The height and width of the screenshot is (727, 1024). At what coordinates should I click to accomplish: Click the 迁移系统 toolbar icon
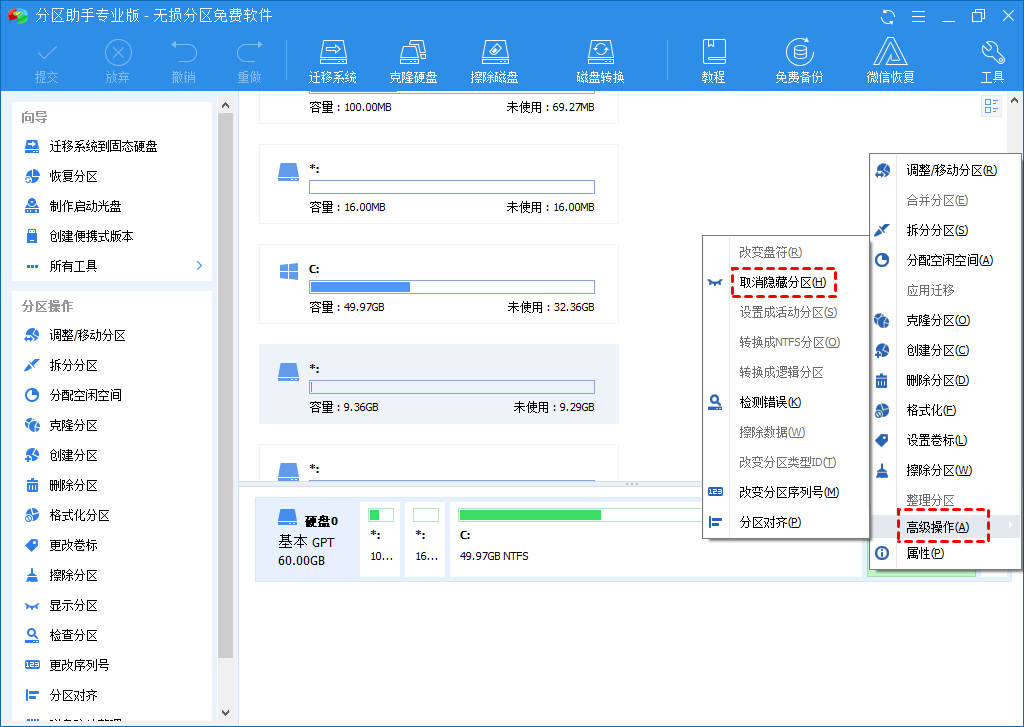click(332, 62)
